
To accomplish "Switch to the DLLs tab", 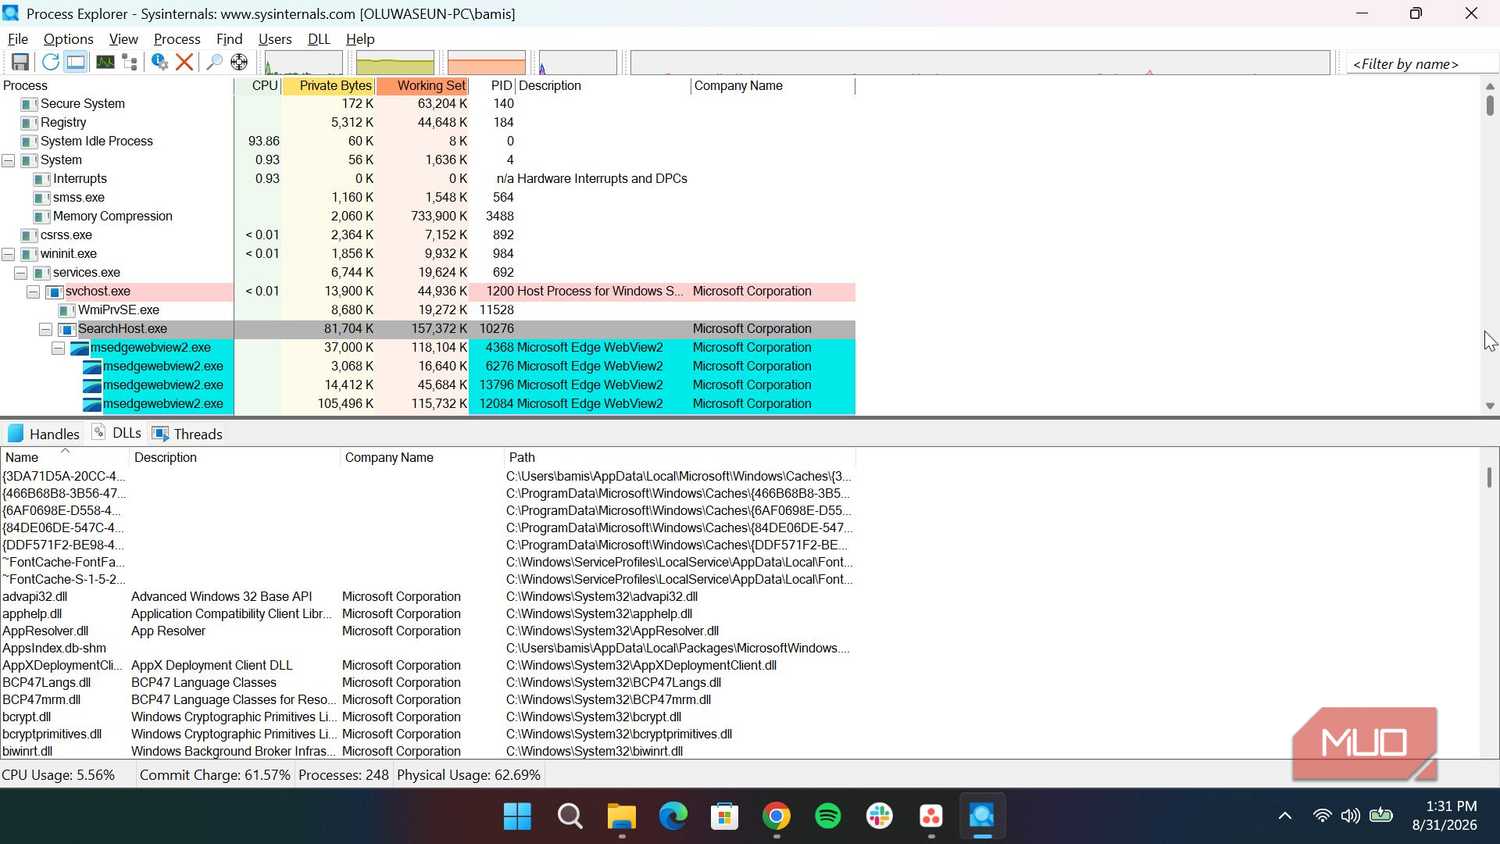I will pos(116,433).
